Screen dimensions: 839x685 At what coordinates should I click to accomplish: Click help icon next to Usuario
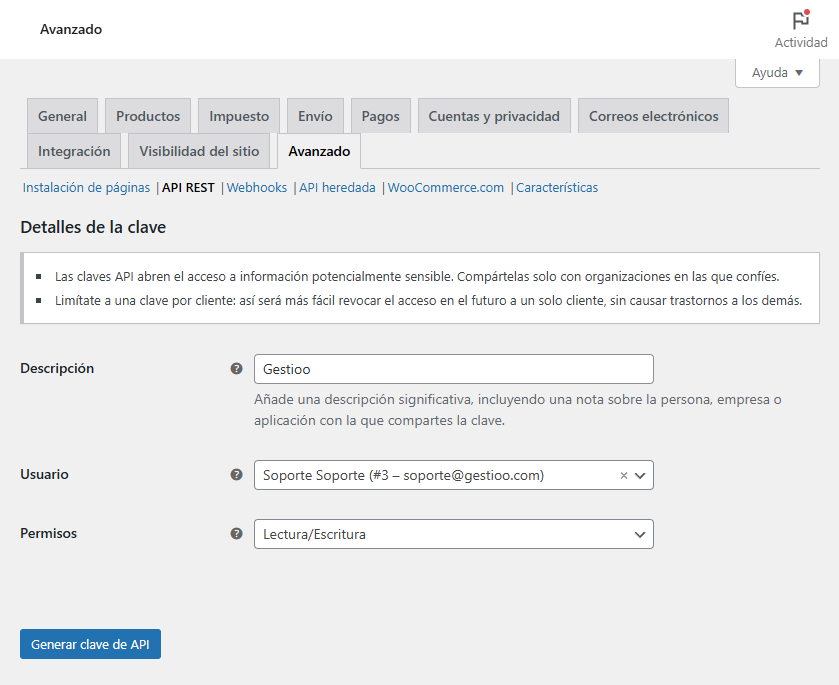click(236, 475)
